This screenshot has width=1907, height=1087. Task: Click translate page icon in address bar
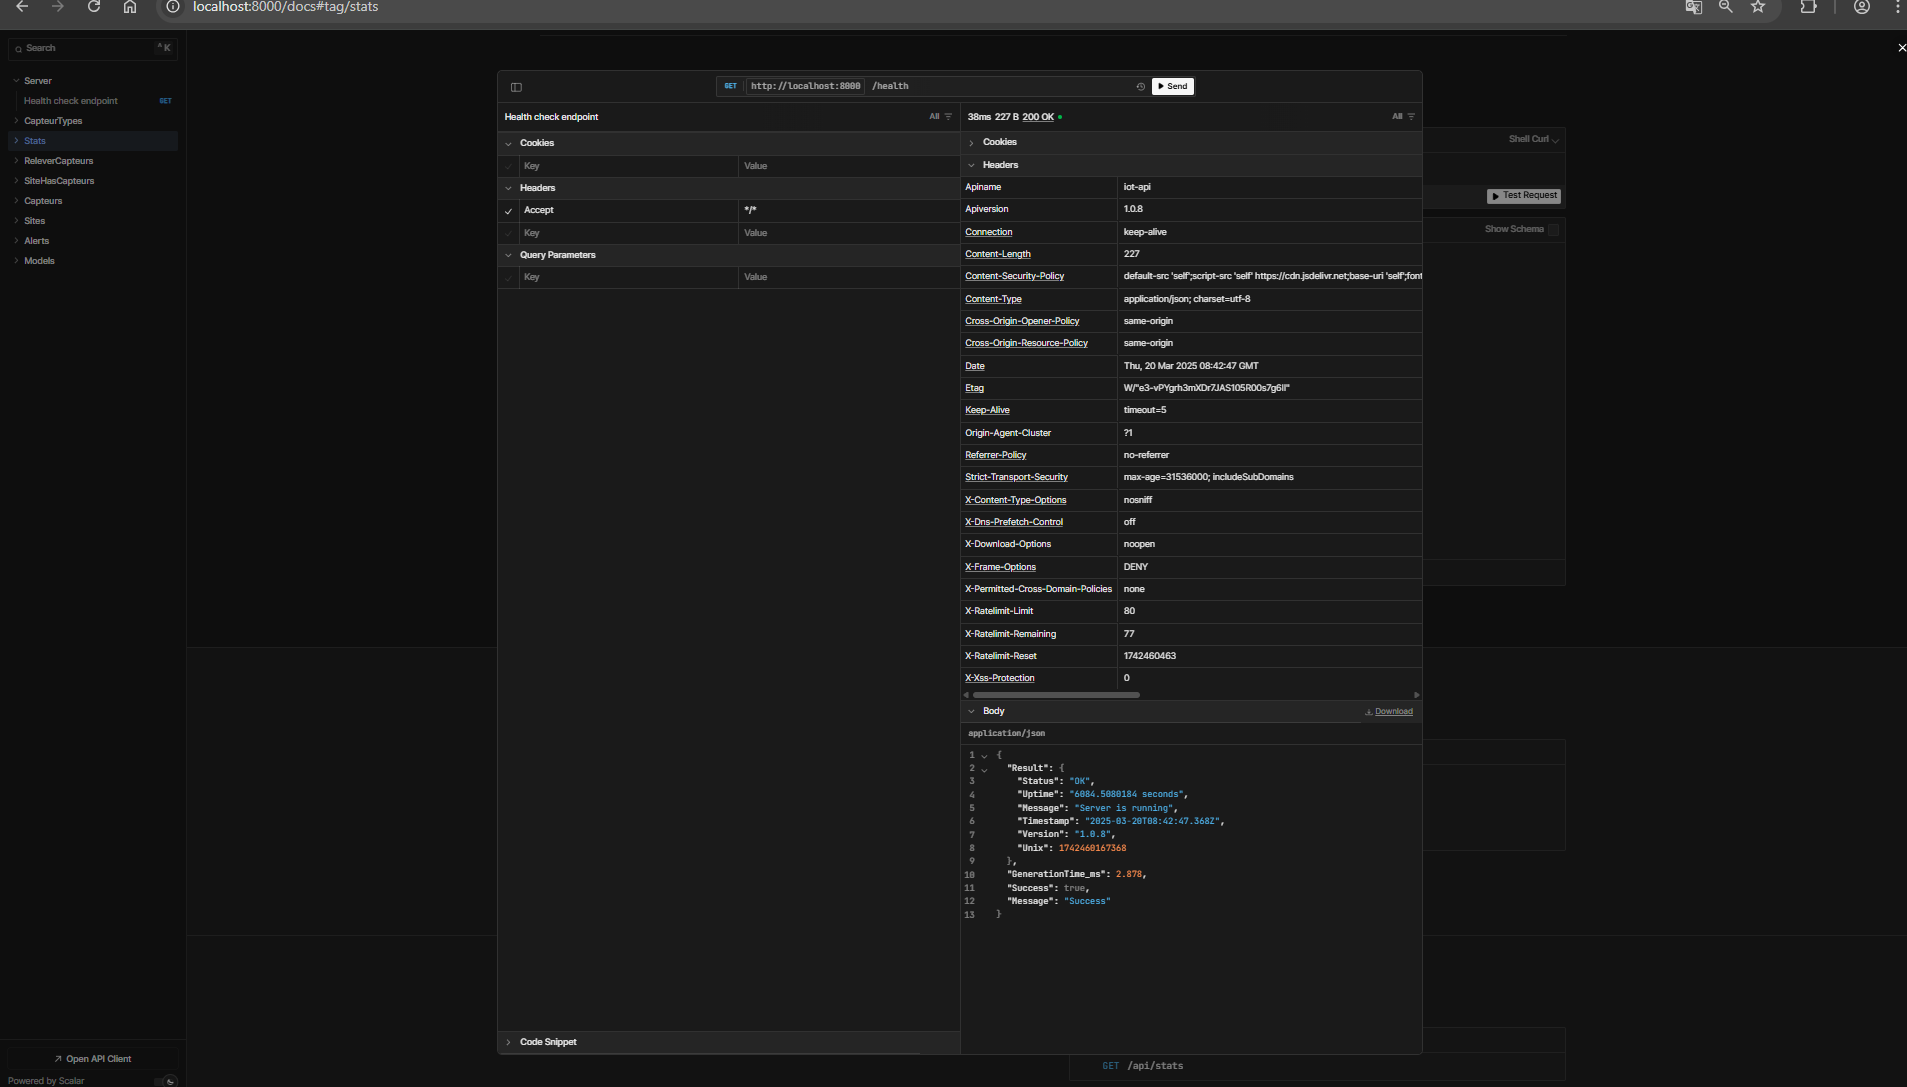pos(1693,7)
